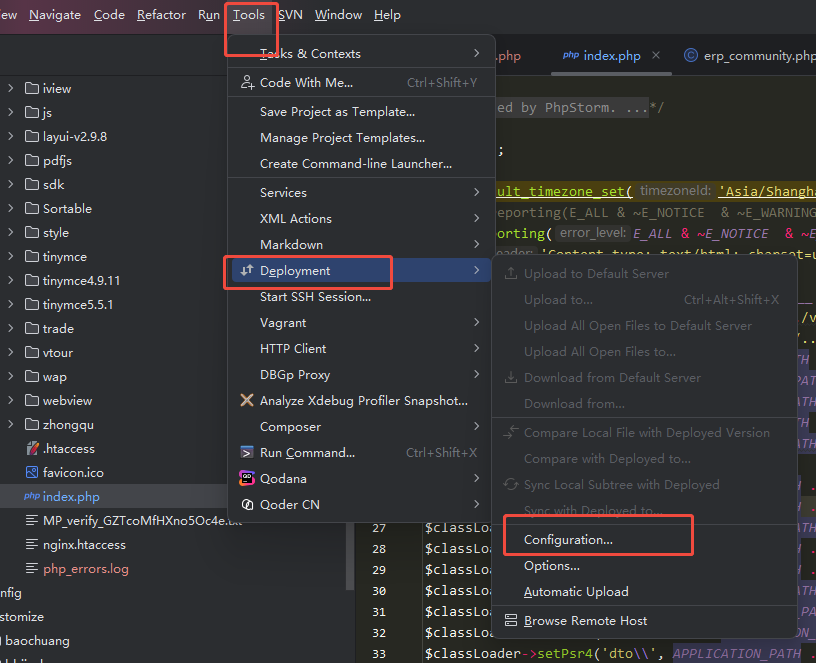Open the Tasks & Contexts submenu

coord(361,53)
